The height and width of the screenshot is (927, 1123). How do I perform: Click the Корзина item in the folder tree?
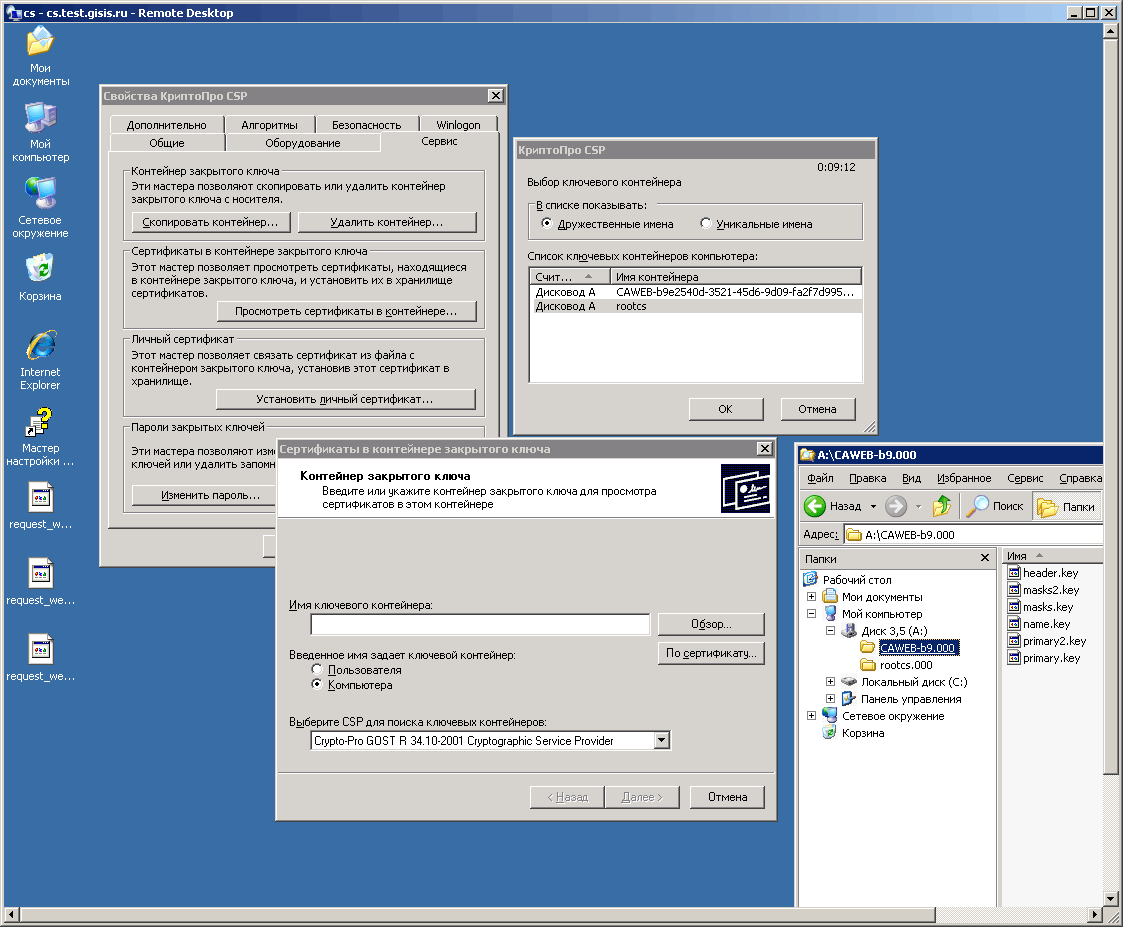tap(862, 733)
